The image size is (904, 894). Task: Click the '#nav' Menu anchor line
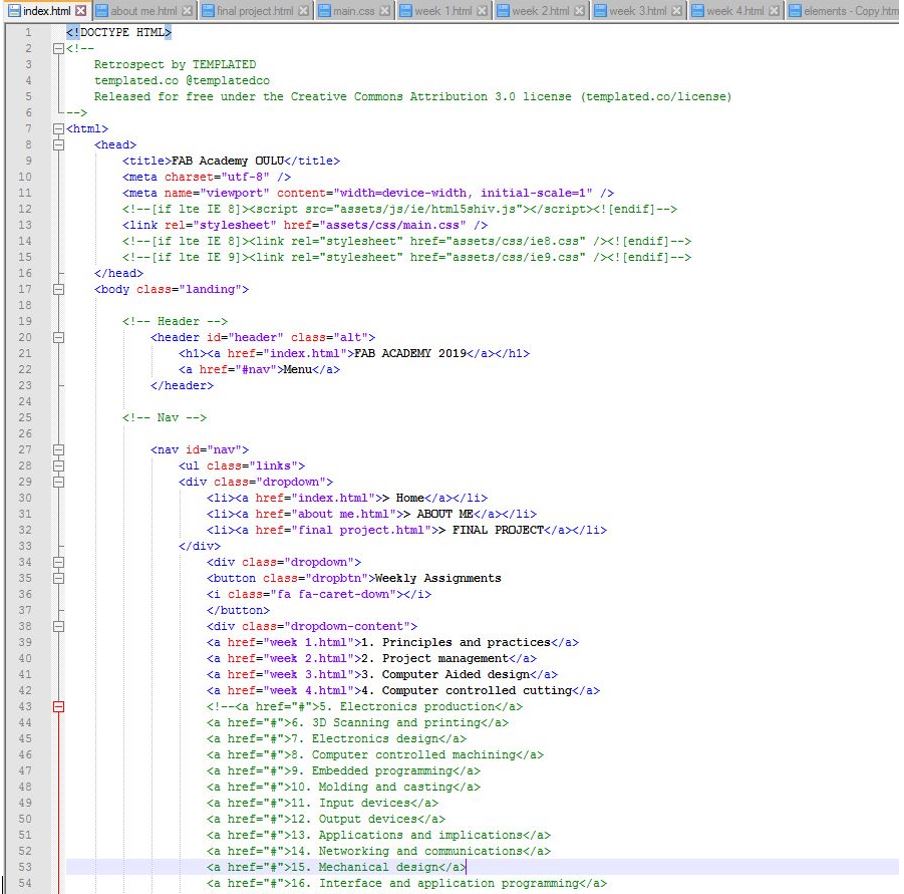[x=259, y=369]
